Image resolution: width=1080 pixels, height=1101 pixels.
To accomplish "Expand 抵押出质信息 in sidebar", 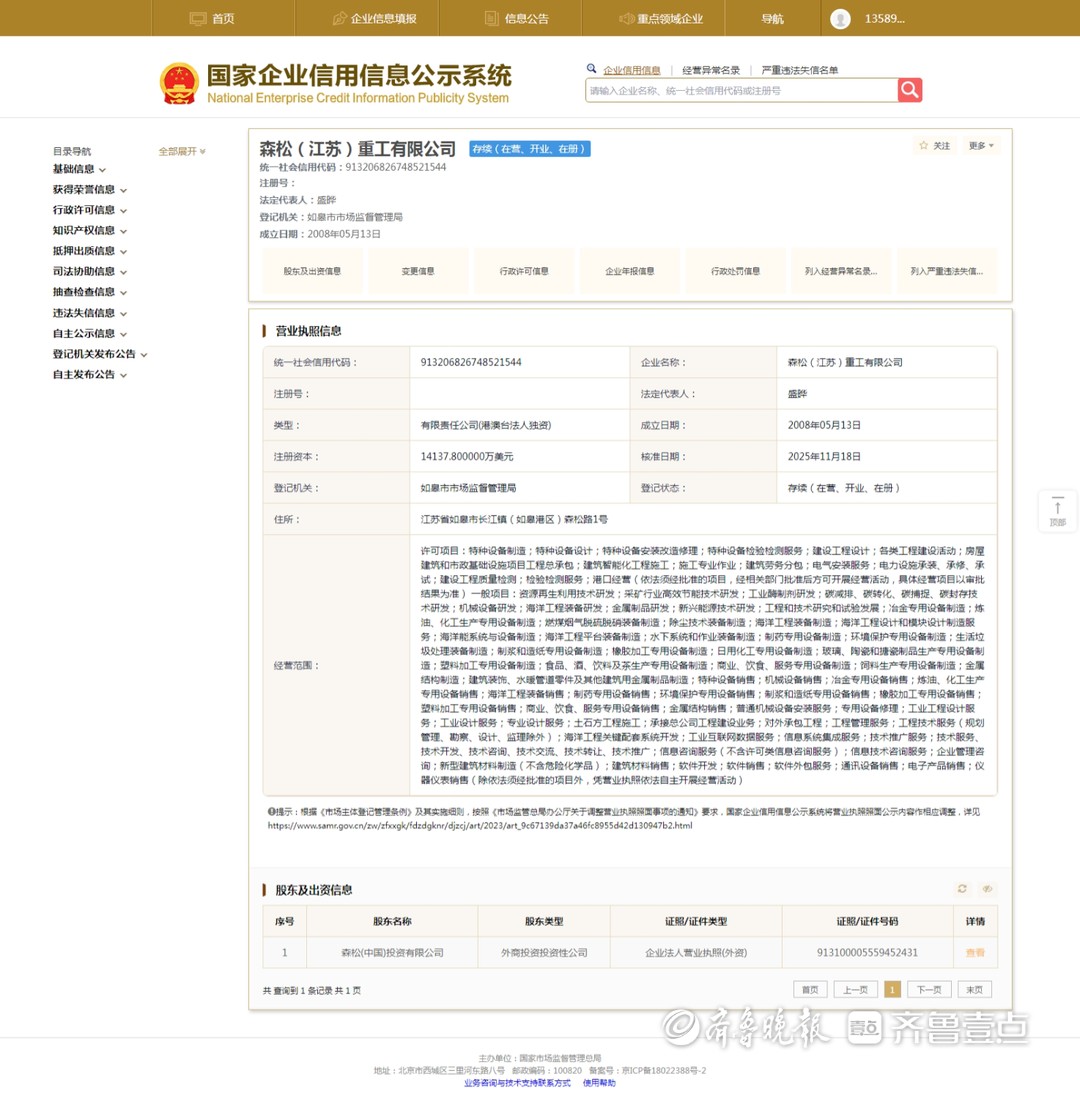I will (90, 251).
